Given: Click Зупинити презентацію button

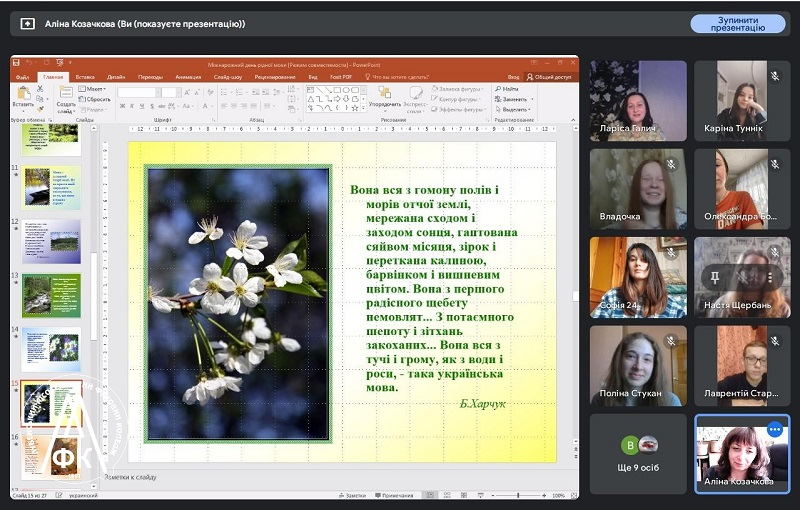Looking at the screenshot, I should coord(738,24).
